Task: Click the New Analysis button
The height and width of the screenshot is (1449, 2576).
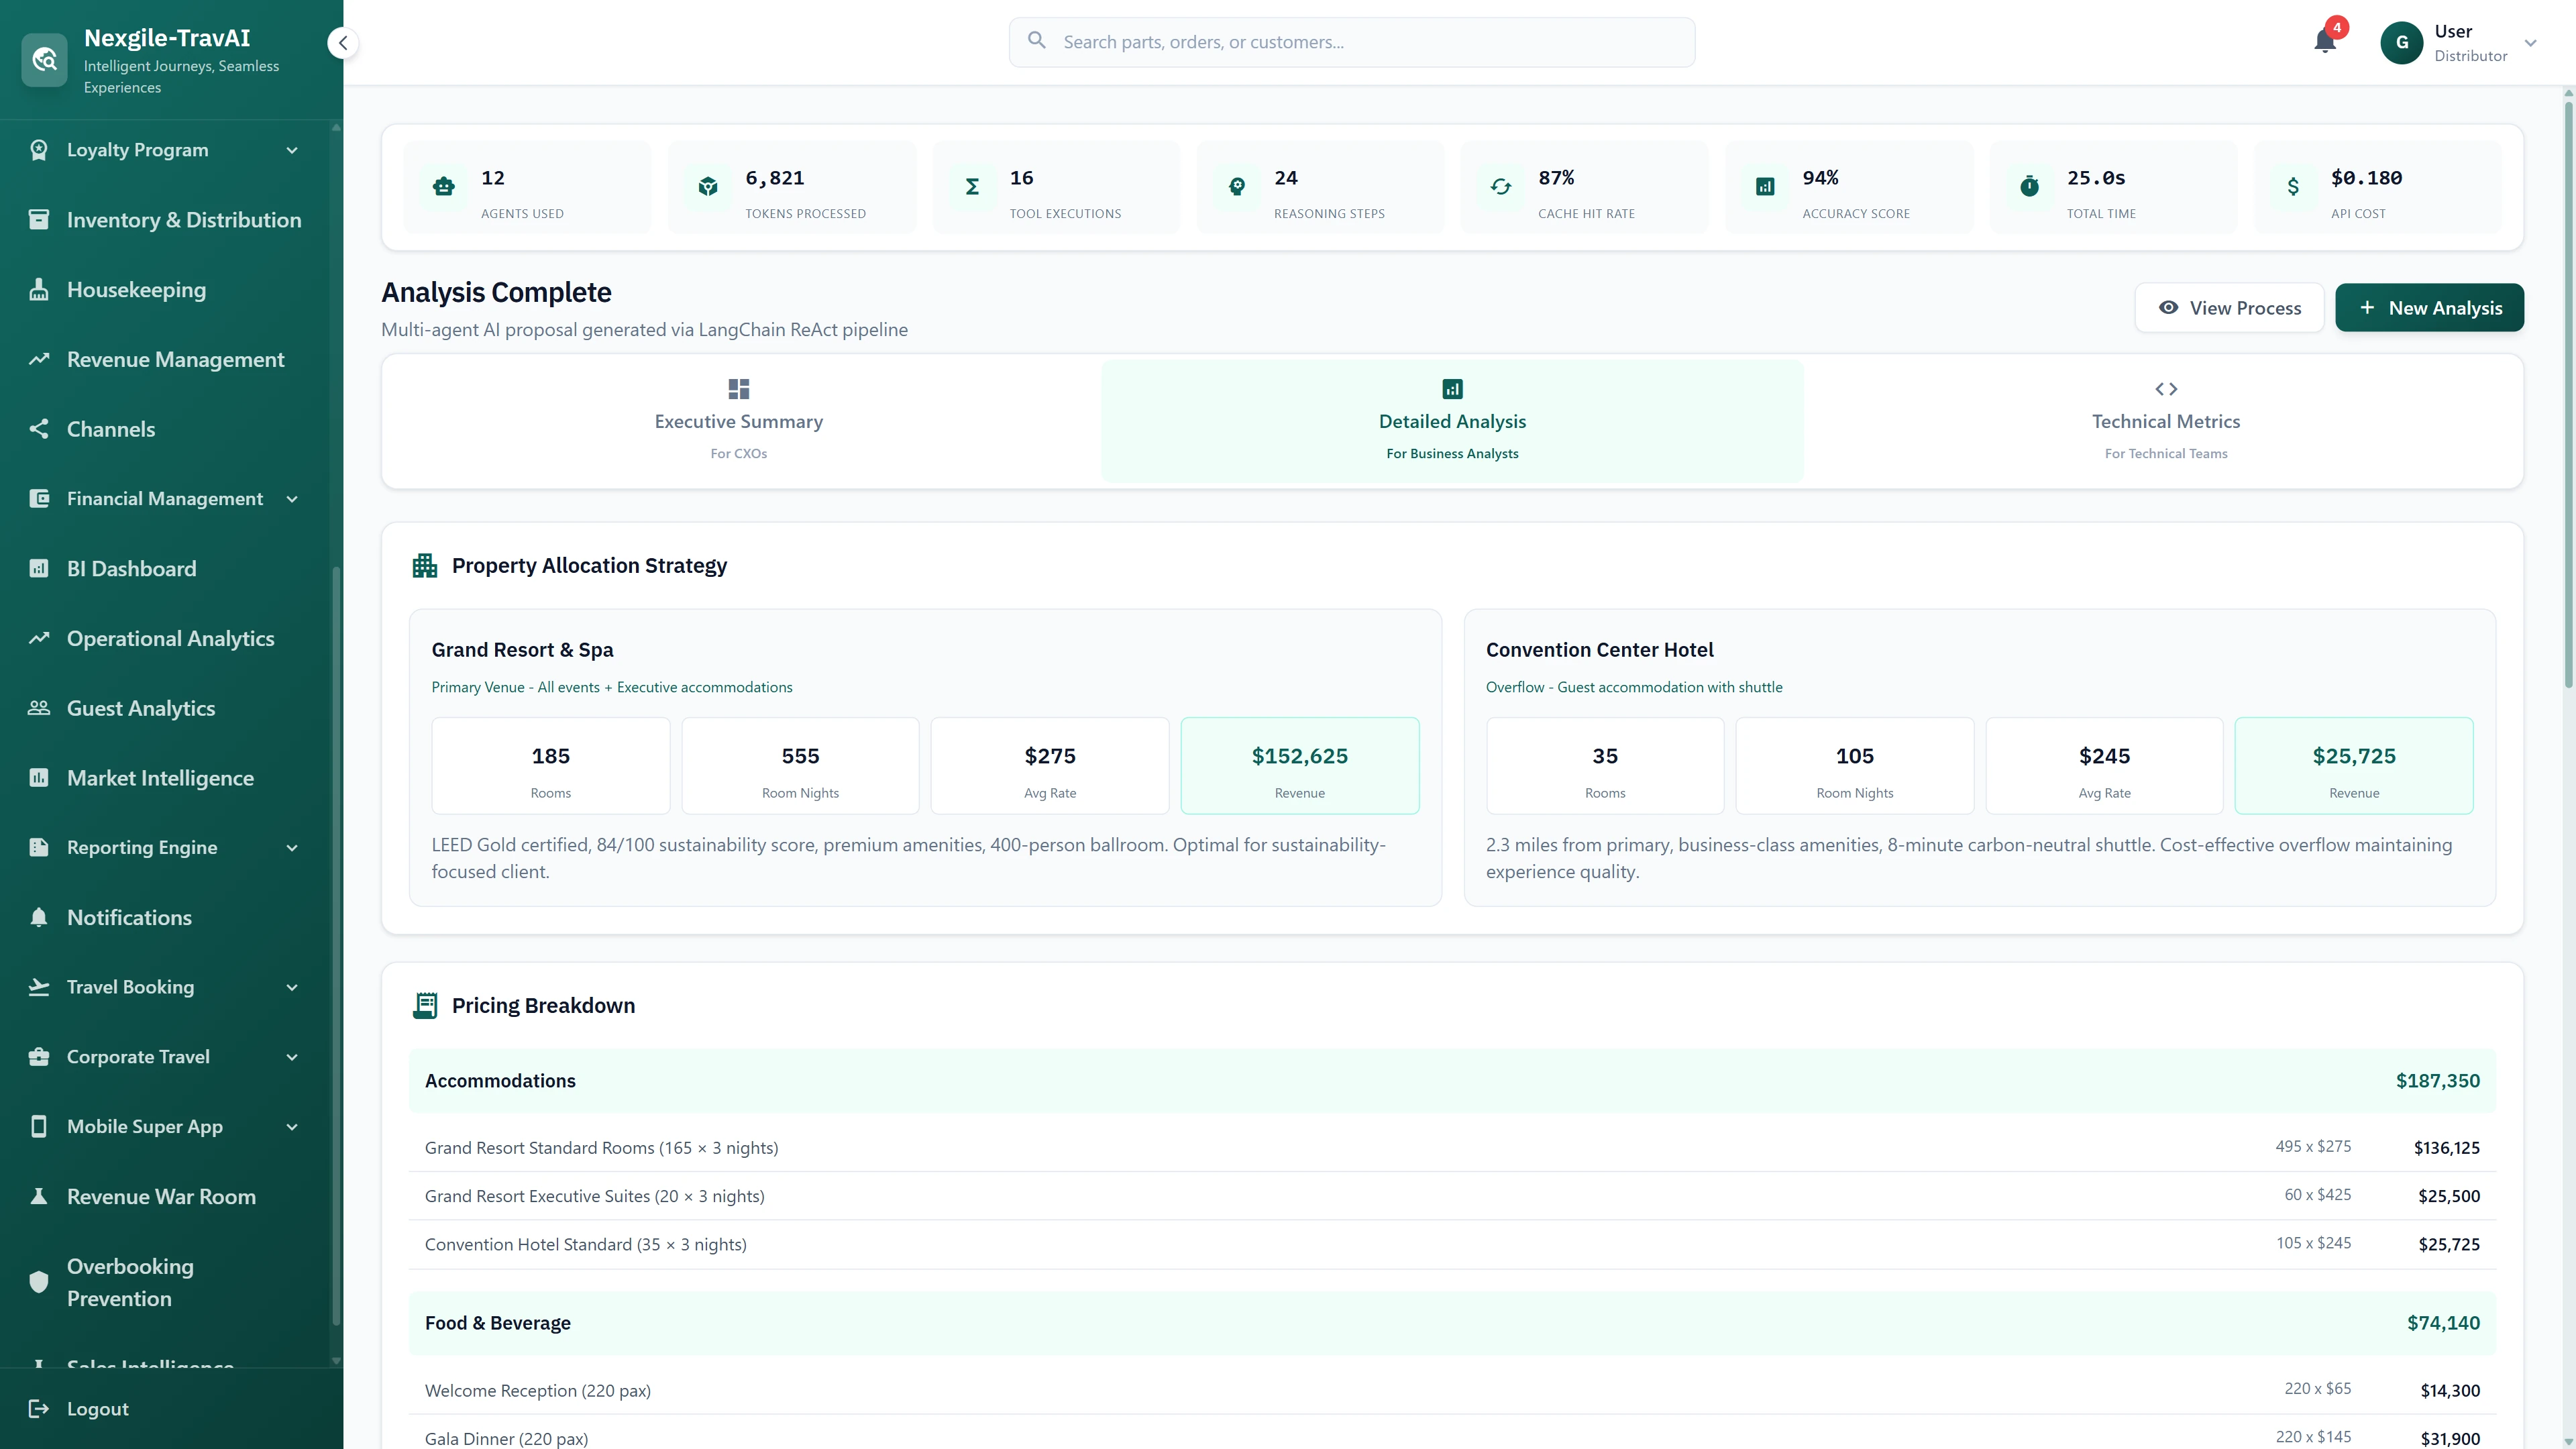Action: 2429,307
